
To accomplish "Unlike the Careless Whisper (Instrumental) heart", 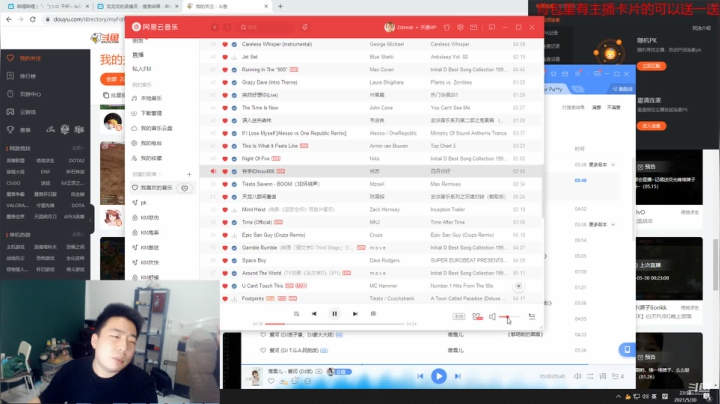I will click(225, 45).
